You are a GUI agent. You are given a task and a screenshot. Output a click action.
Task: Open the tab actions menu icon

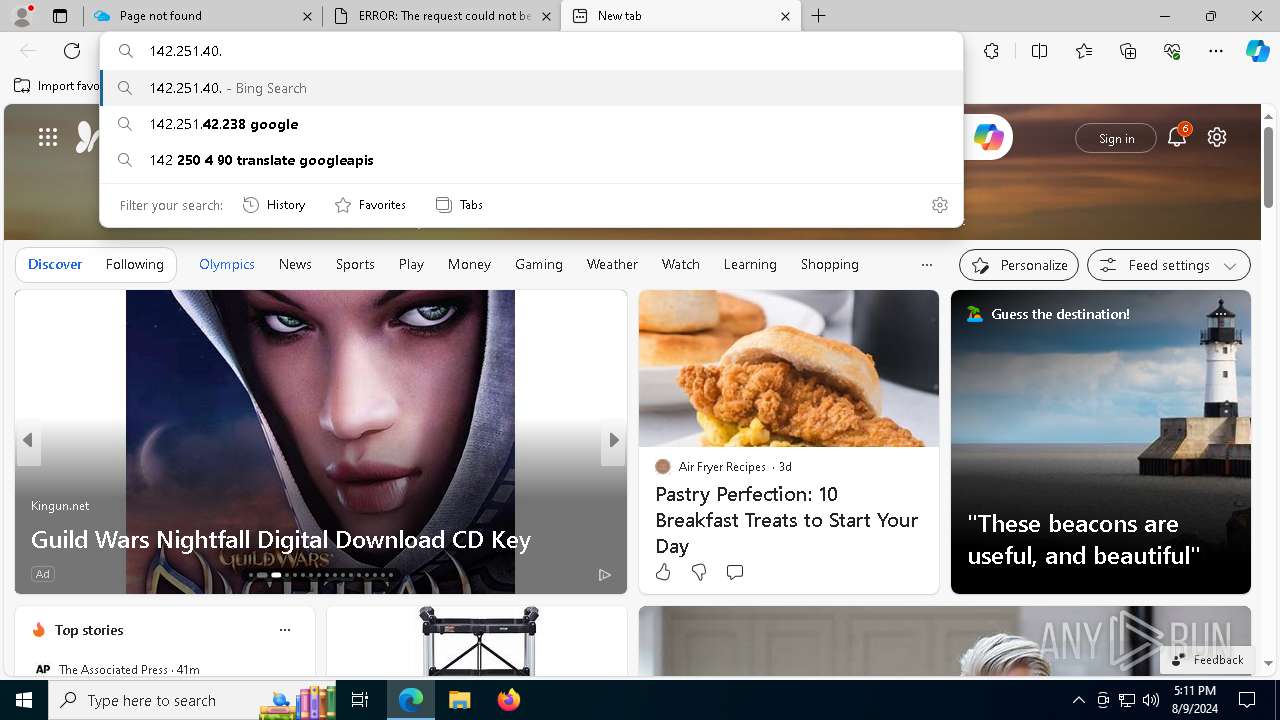tap(60, 16)
